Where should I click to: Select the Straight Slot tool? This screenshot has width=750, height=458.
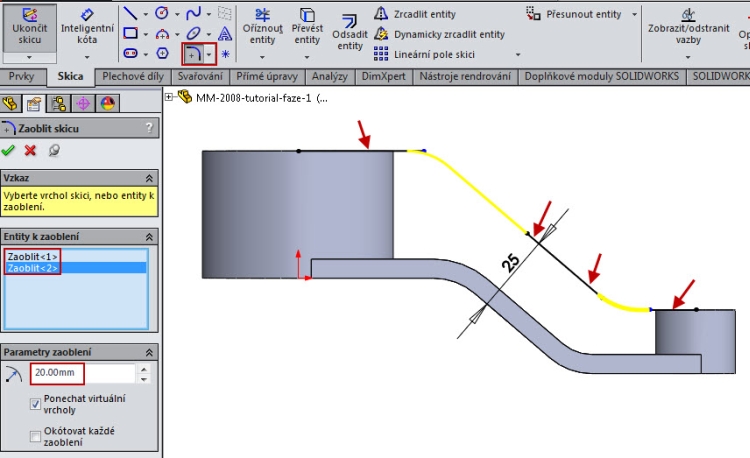(x=130, y=53)
